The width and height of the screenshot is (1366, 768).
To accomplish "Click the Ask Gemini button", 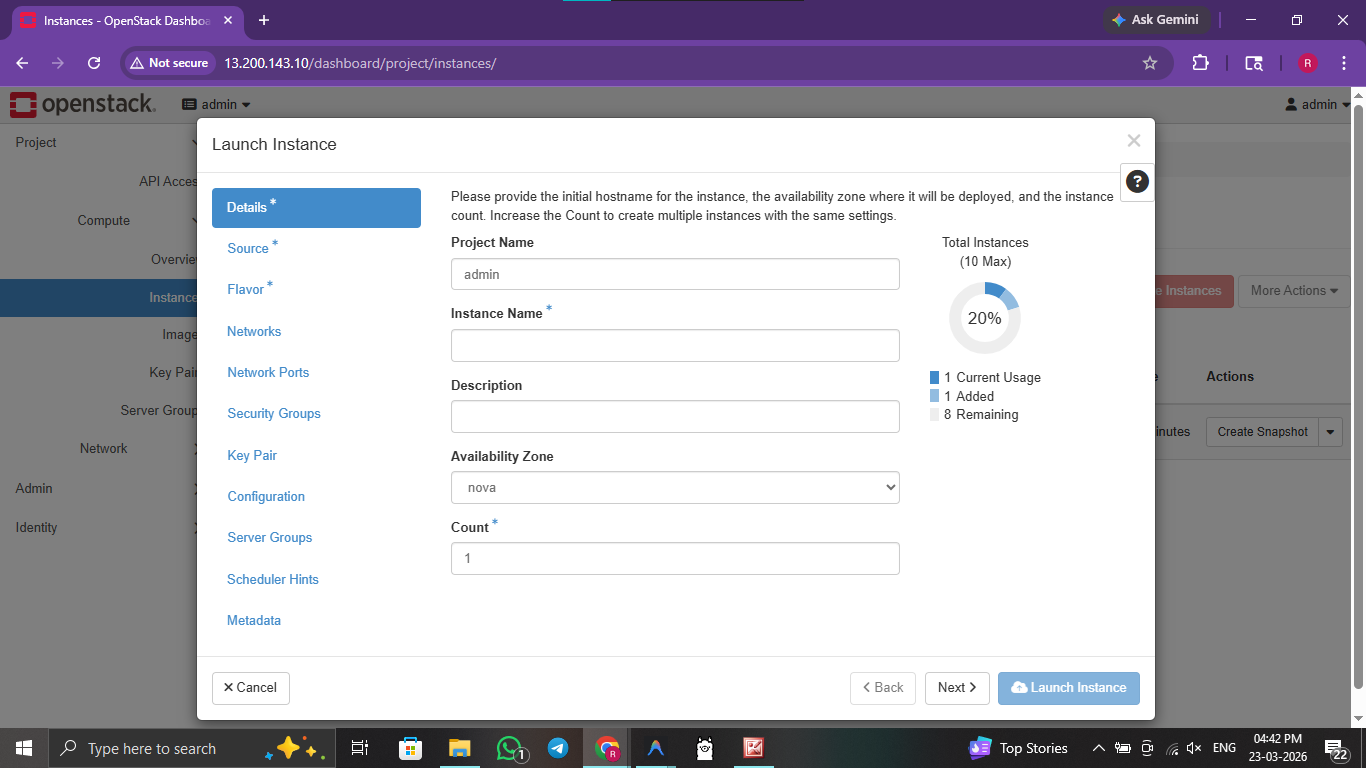I will tap(1157, 20).
